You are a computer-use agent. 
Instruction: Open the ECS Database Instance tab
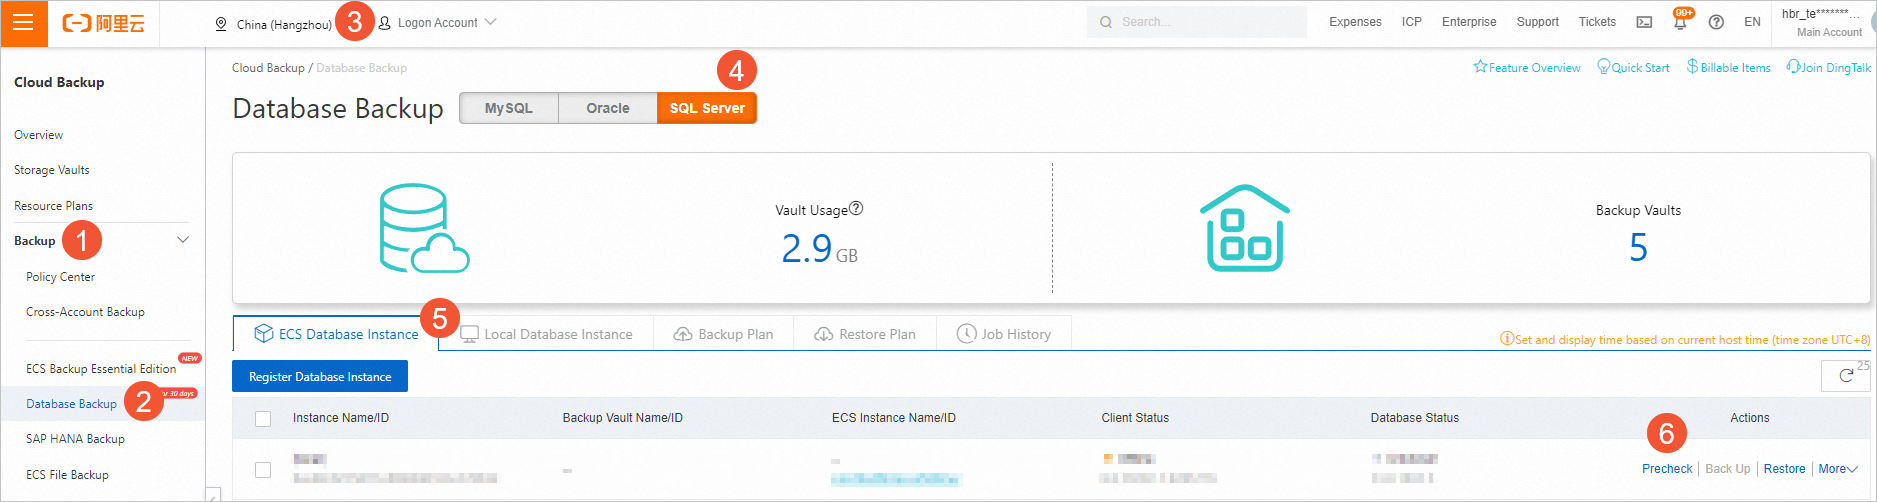336,334
